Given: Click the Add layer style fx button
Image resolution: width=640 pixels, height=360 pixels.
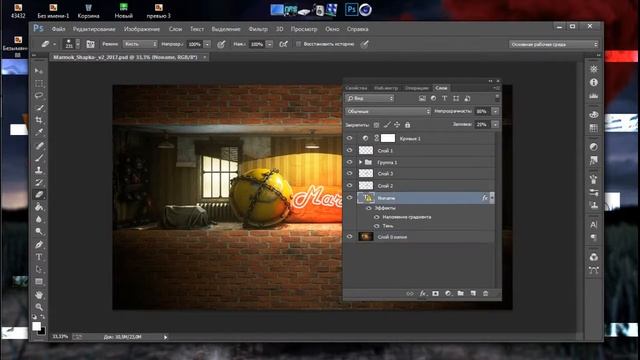Looking at the screenshot, I should 423,293.
